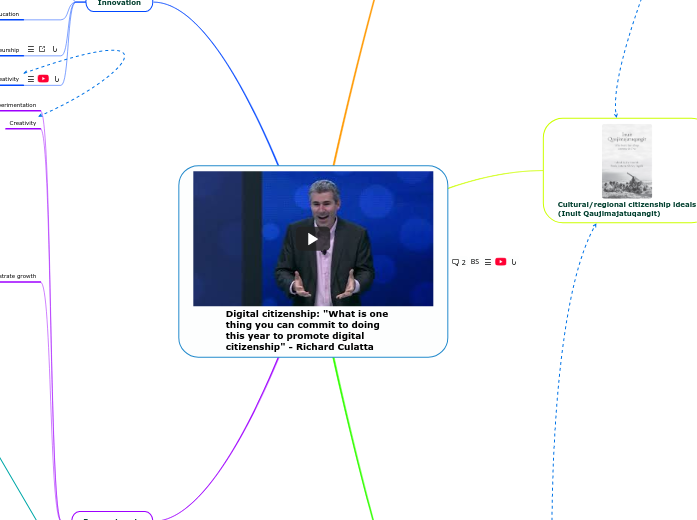The image size is (697, 520).
Task: Select the 'erimentation' subtopic
Action: click(18, 105)
